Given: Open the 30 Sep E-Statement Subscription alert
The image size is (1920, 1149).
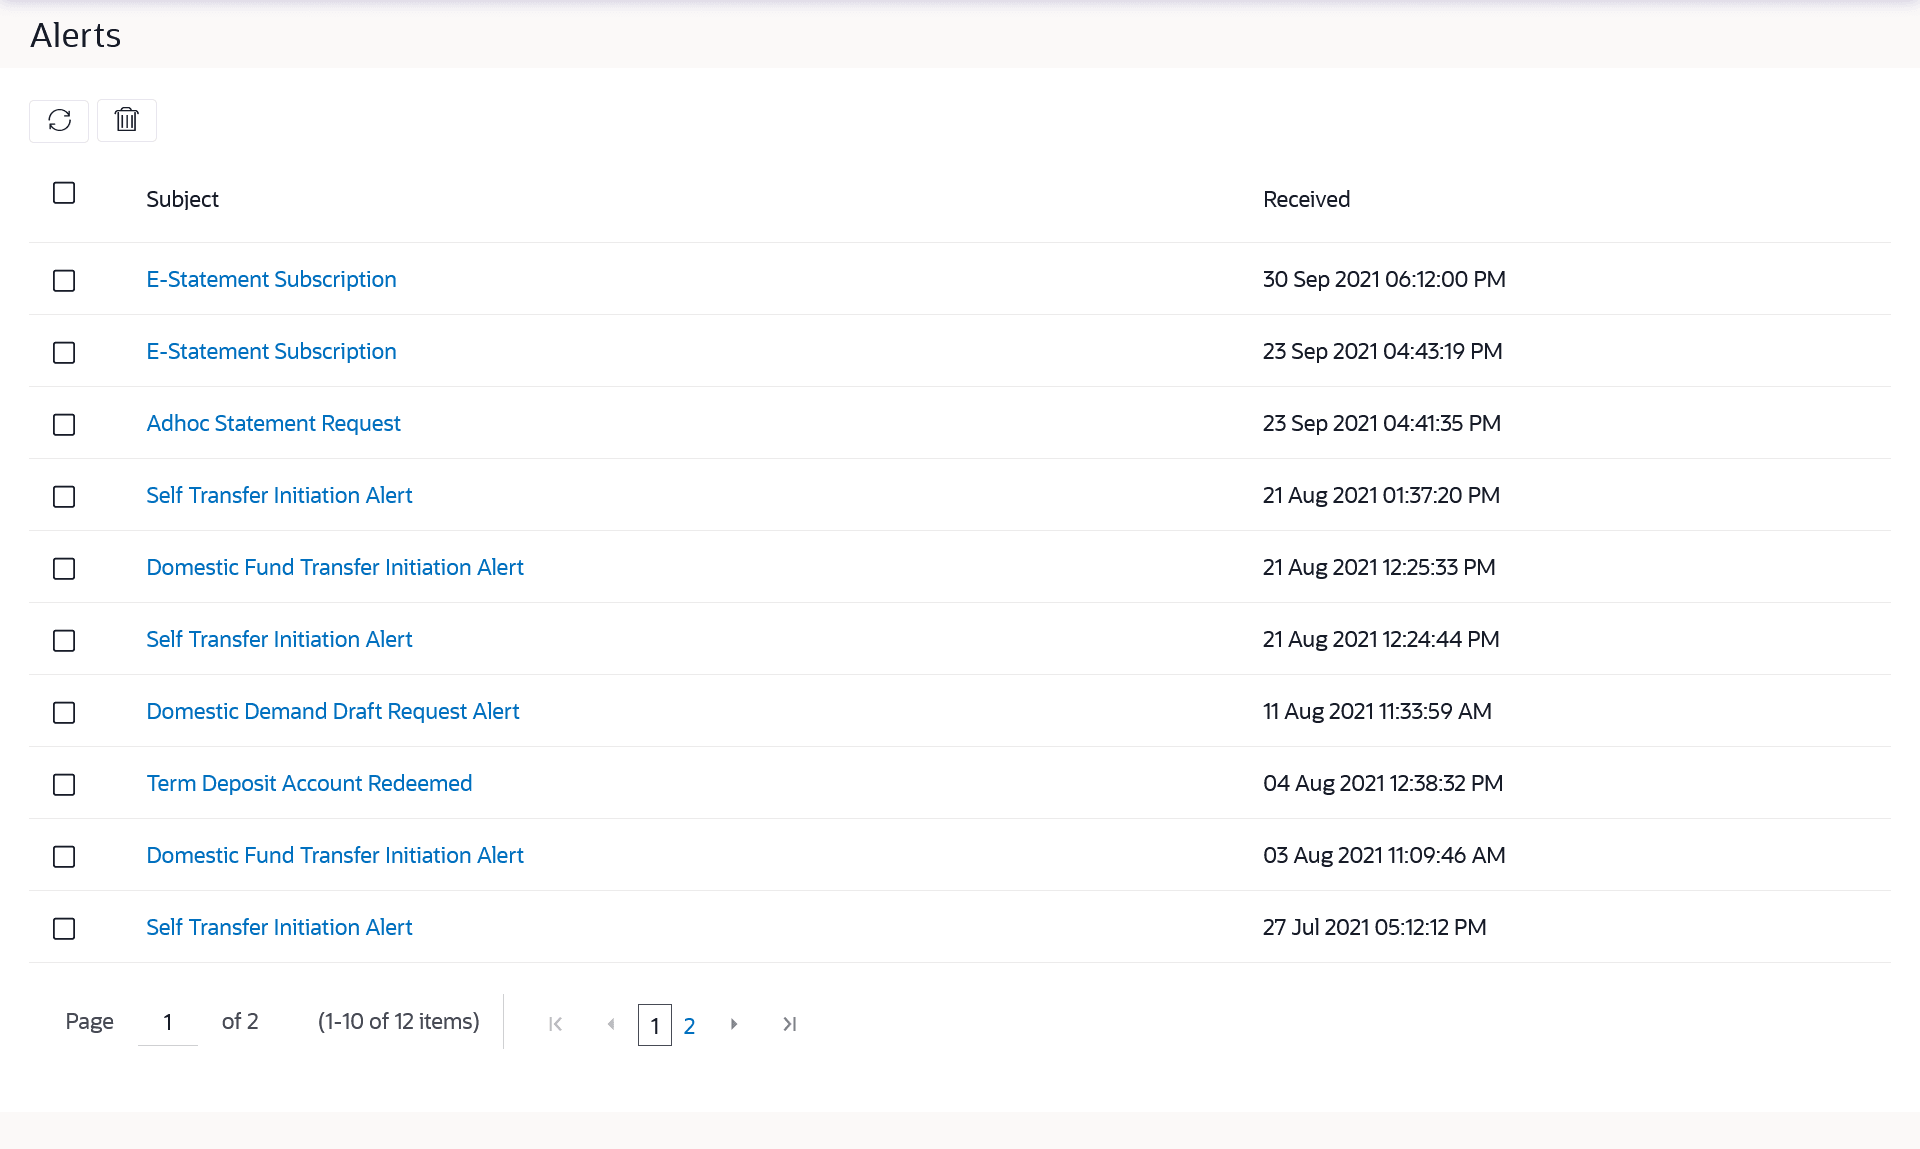Looking at the screenshot, I should point(271,280).
